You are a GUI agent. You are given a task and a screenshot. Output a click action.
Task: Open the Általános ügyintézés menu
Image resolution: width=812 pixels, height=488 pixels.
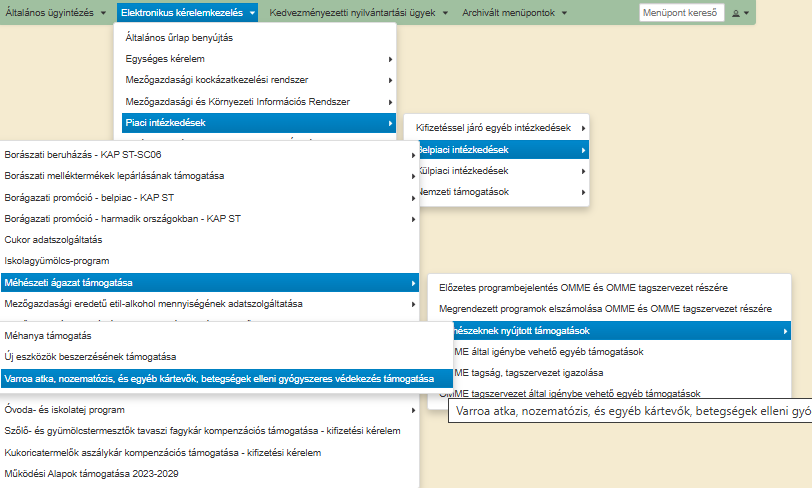coord(55,13)
